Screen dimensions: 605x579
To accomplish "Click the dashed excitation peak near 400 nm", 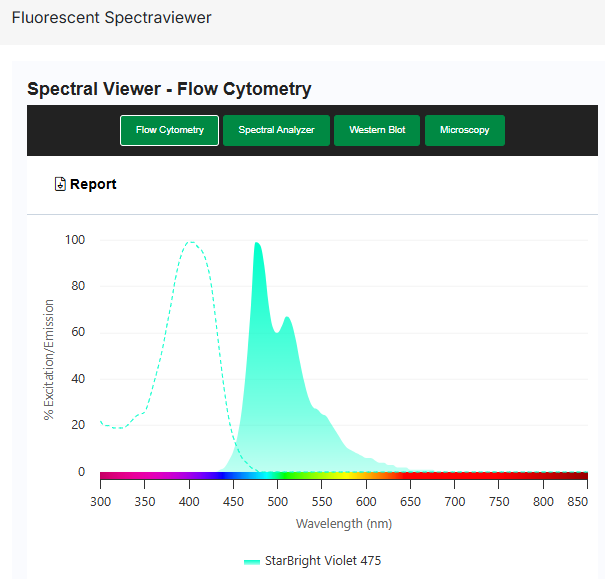I will pyautogui.click(x=189, y=242).
